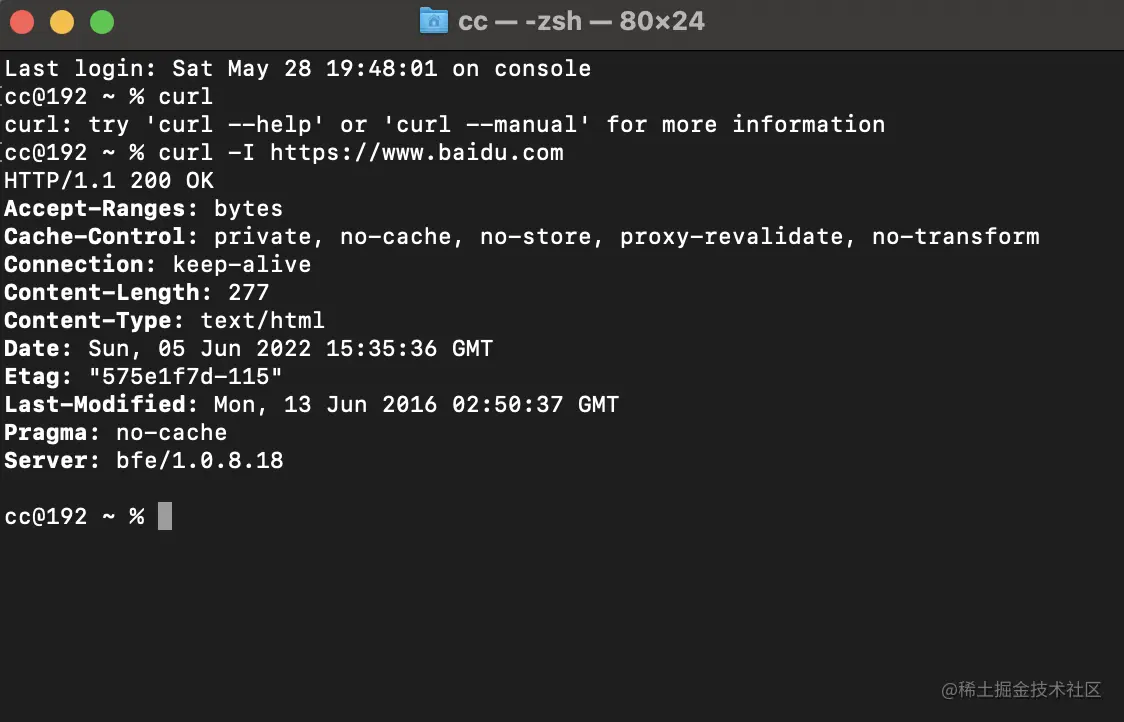Select the 'HTTP/1.1 200 OK' status line
The image size is (1124, 722).
(108, 180)
